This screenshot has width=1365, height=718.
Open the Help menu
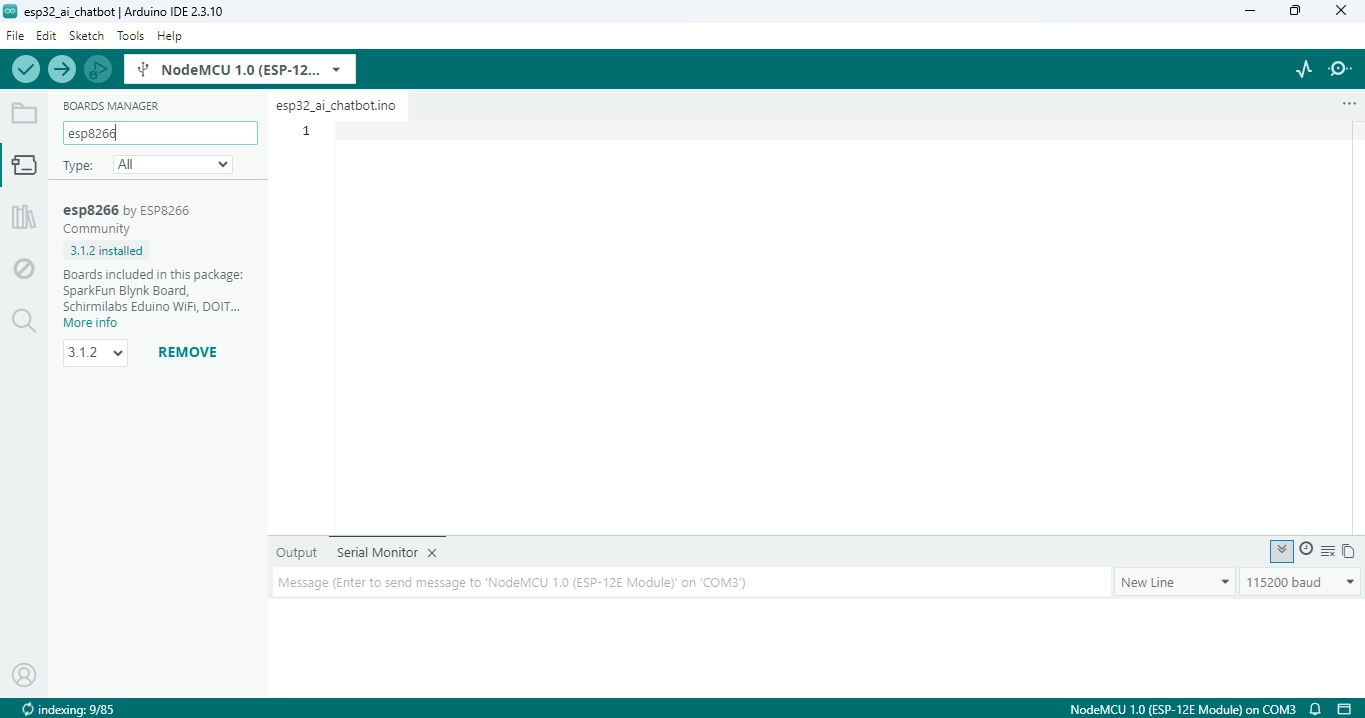(x=169, y=35)
